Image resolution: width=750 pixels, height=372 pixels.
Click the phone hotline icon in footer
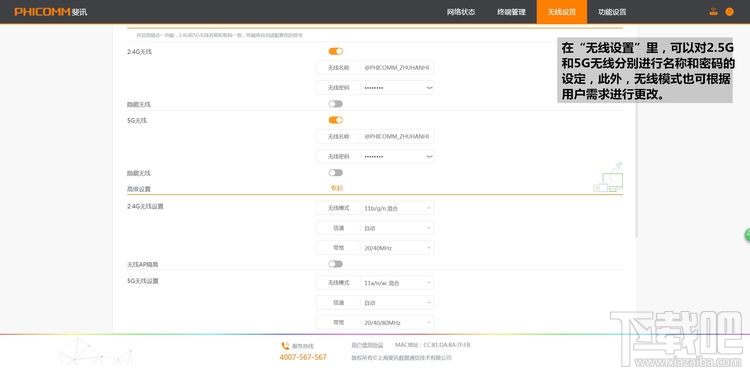coord(285,346)
